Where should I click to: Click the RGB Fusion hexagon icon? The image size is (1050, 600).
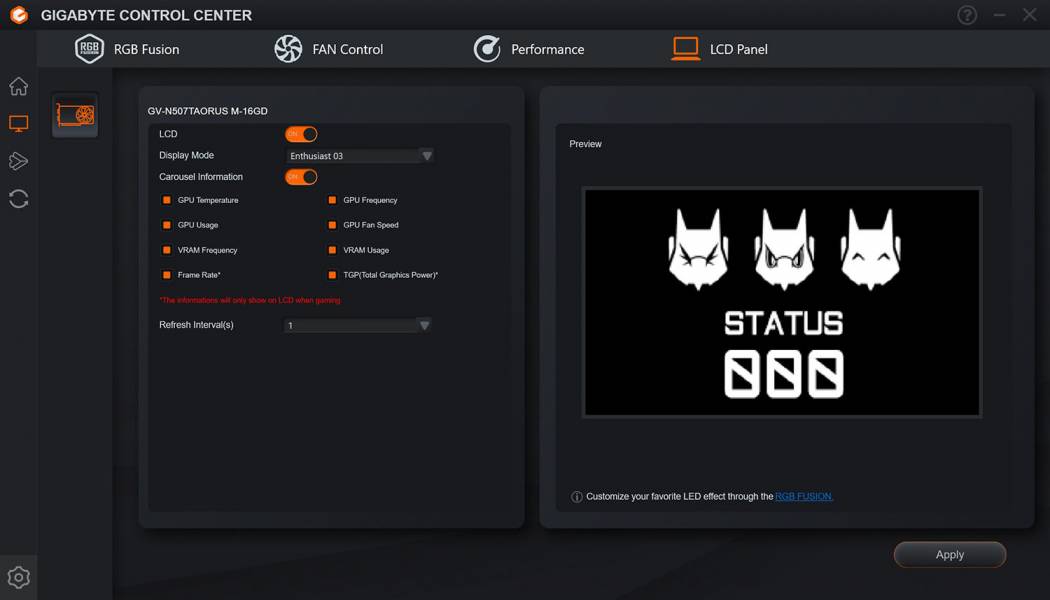point(89,49)
